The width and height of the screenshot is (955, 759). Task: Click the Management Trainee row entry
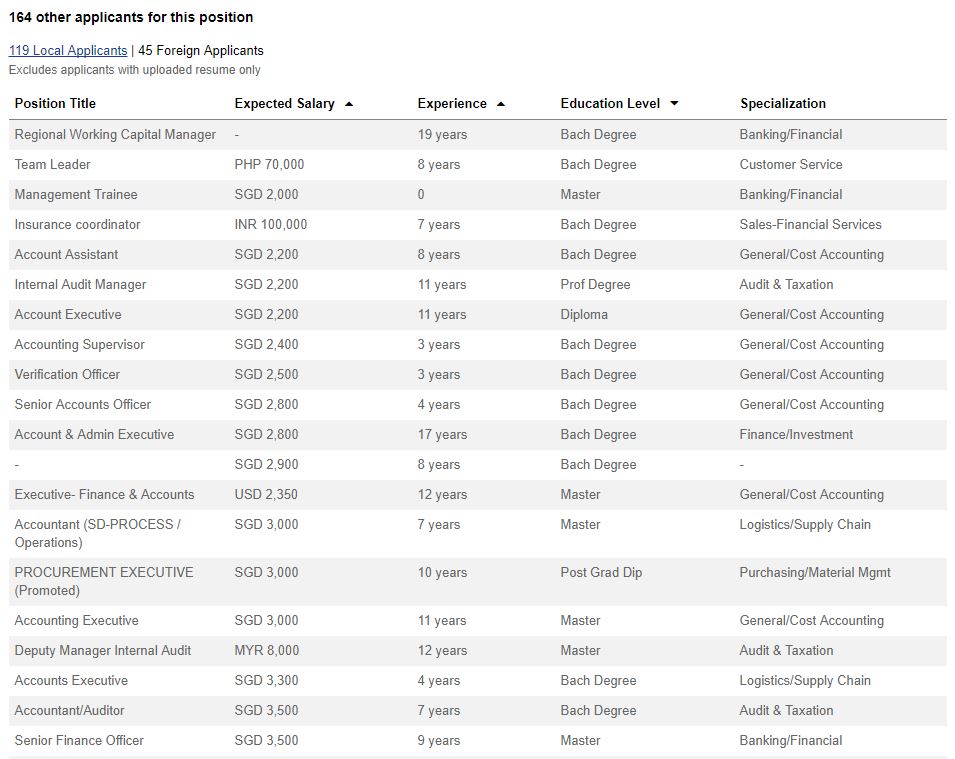pos(478,194)
